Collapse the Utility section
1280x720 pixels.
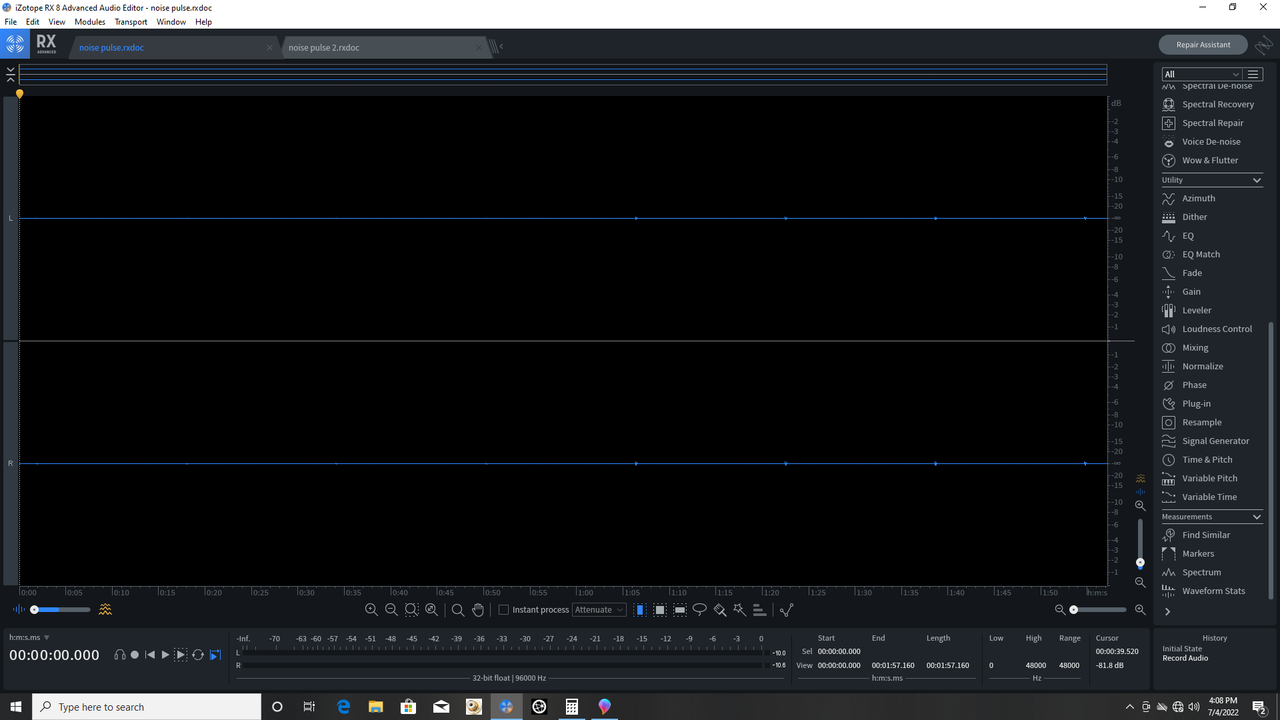click(1256, 180)
